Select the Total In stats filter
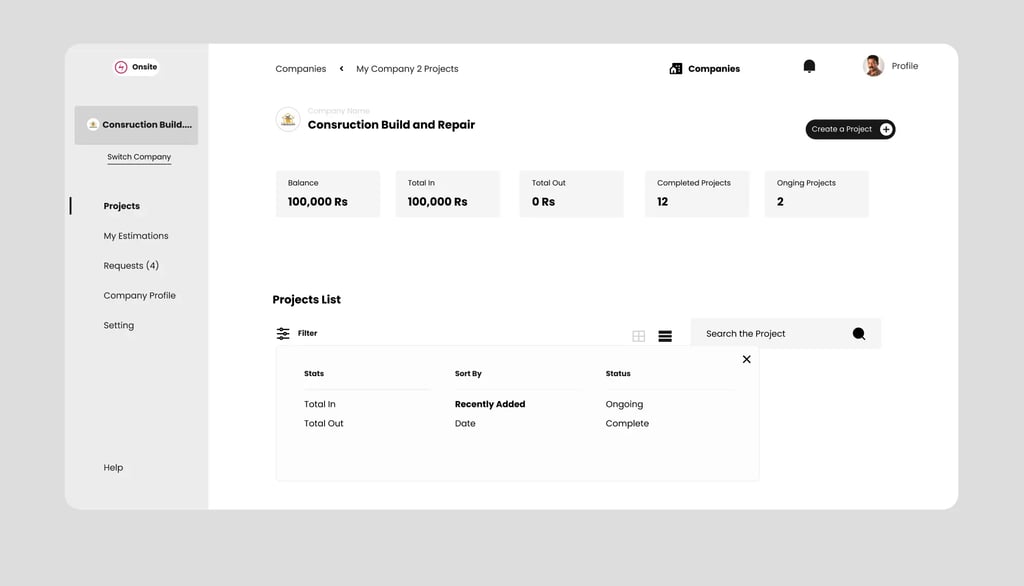 tap(319, 404)
